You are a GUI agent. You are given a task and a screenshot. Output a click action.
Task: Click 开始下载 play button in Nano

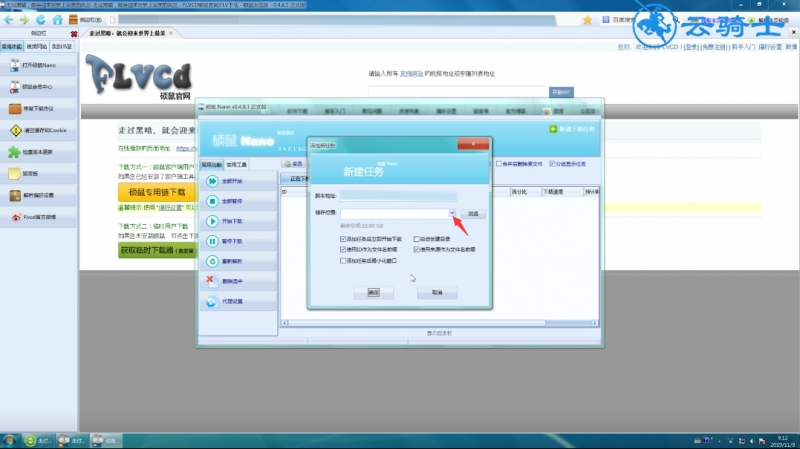click(x=238, y=221)
